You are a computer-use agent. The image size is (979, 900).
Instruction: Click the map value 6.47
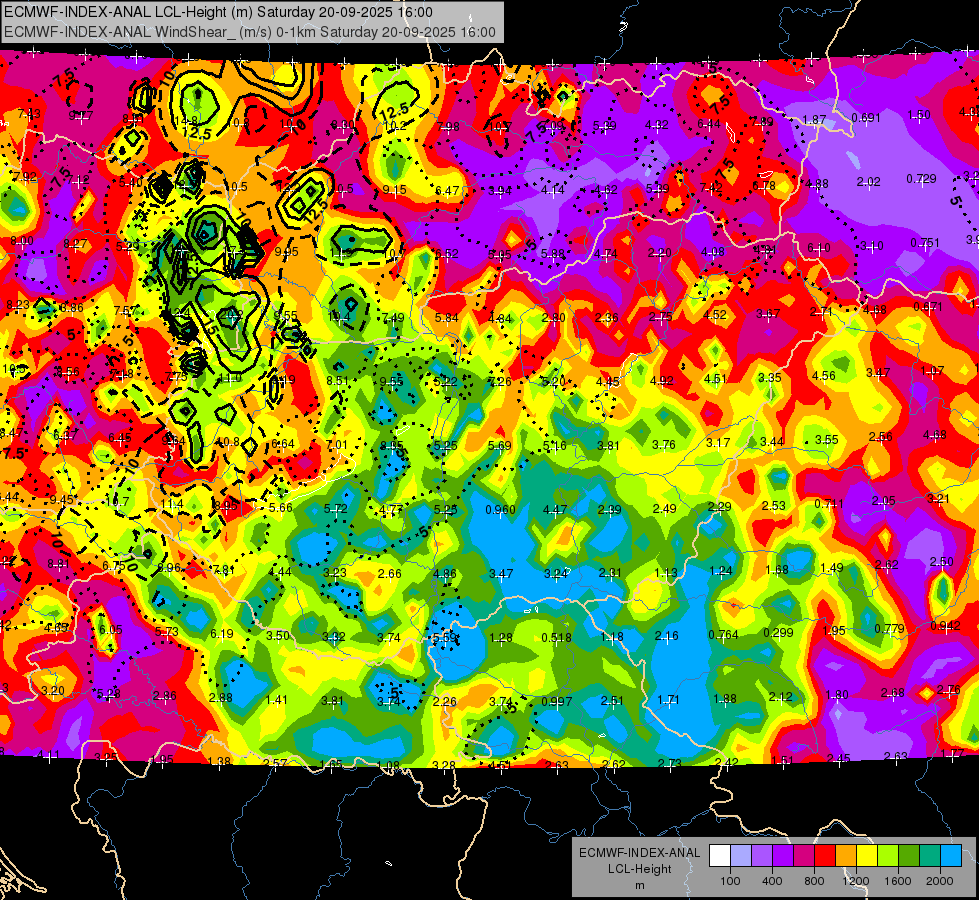[447, 190]
